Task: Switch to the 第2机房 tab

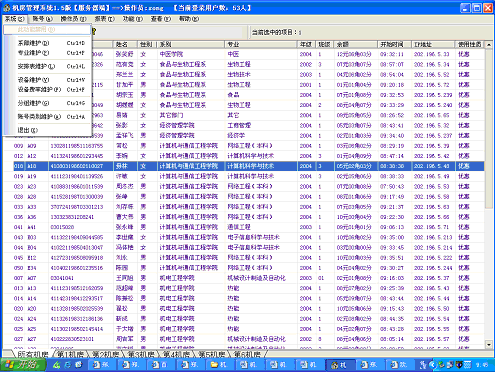Action: pyautogui.click(x=105, y=354)
